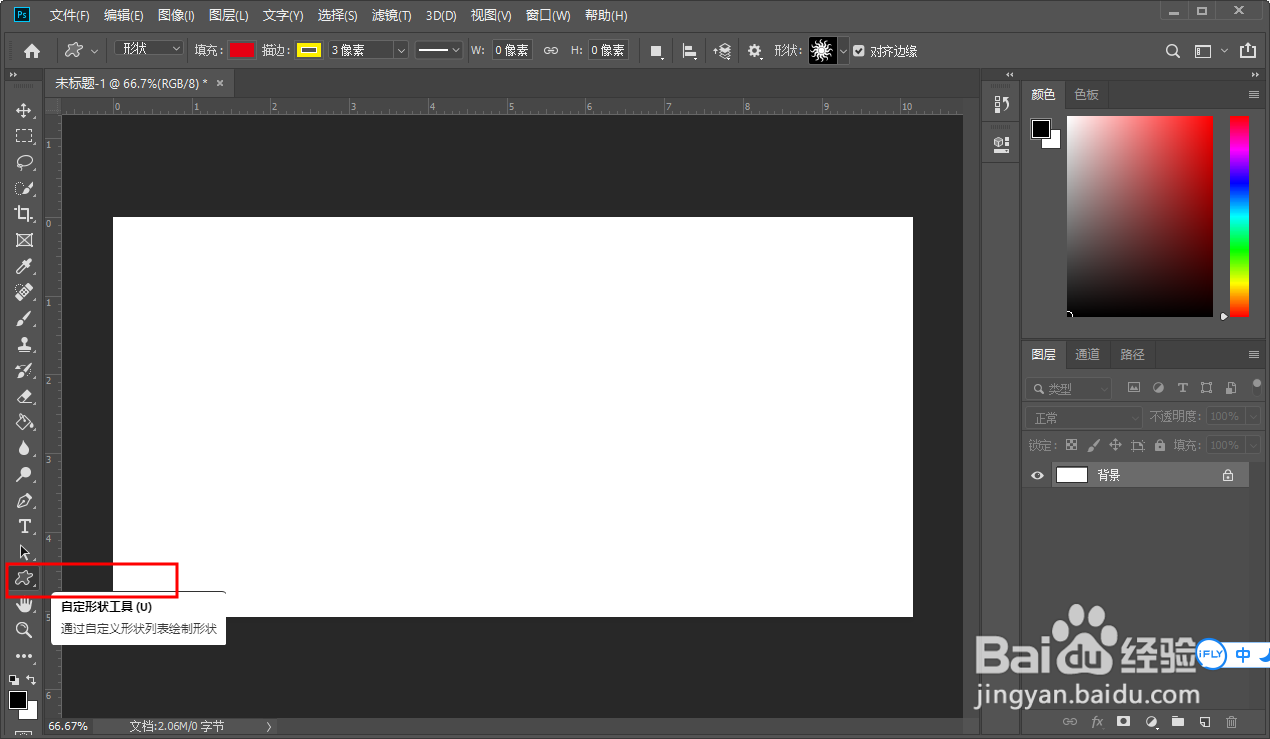Viewport: 1270px width, 739px height.
Task: Hide the 背景 layer eye icon
Action: [x=1037, y=476]
